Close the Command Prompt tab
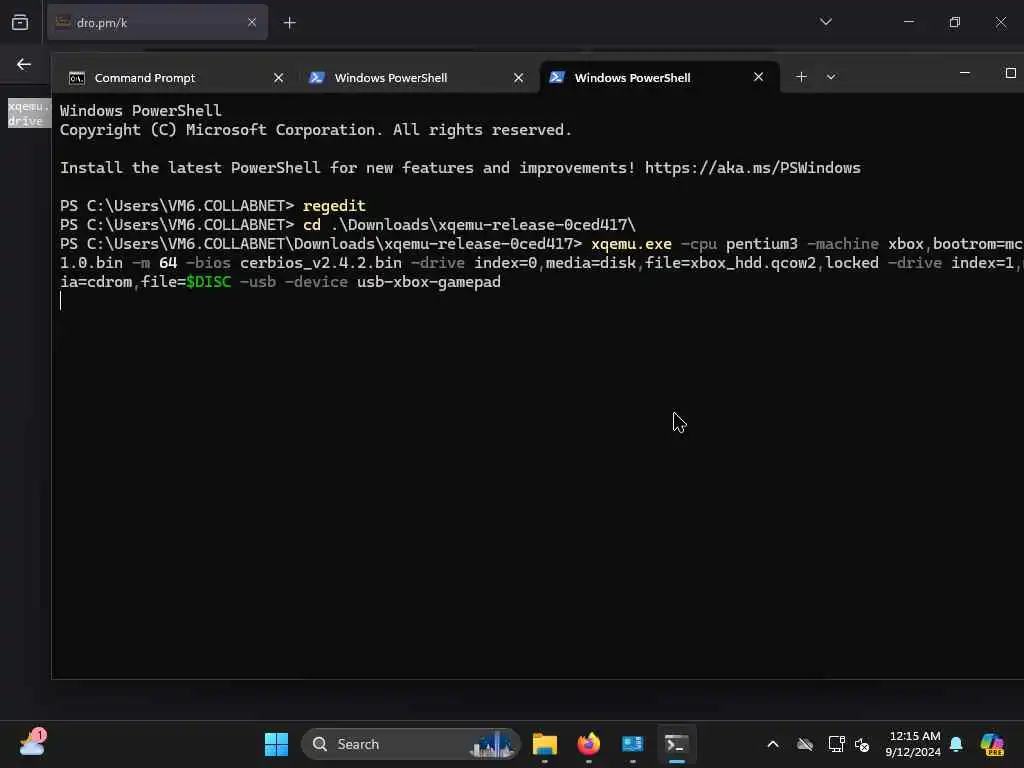Image resolution: width=1024 pixels, height=768 pixels. pos(279,78)
